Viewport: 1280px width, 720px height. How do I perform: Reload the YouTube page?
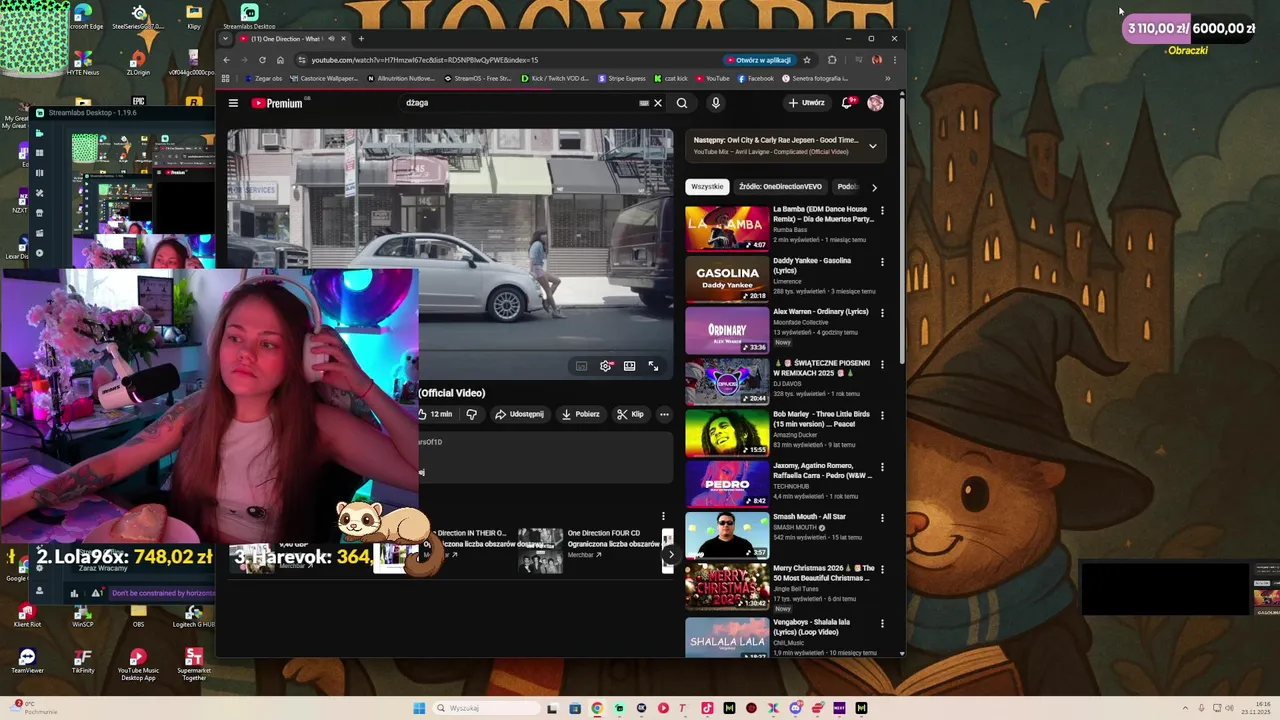click(262, 60)
